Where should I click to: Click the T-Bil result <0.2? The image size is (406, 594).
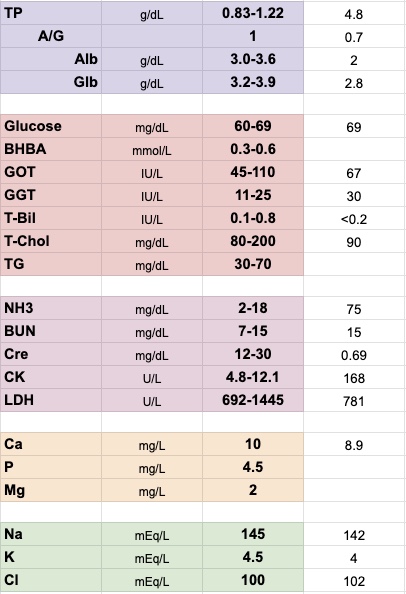(x=354, y=218)
